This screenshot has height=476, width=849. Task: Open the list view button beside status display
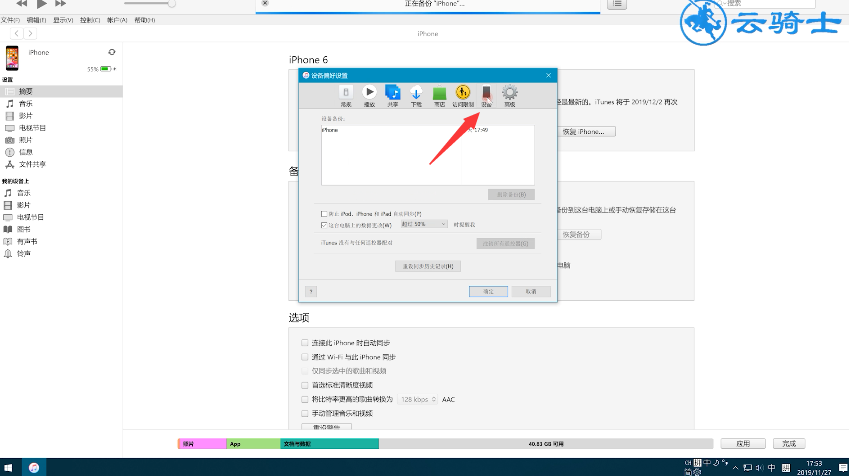[617, 4]
